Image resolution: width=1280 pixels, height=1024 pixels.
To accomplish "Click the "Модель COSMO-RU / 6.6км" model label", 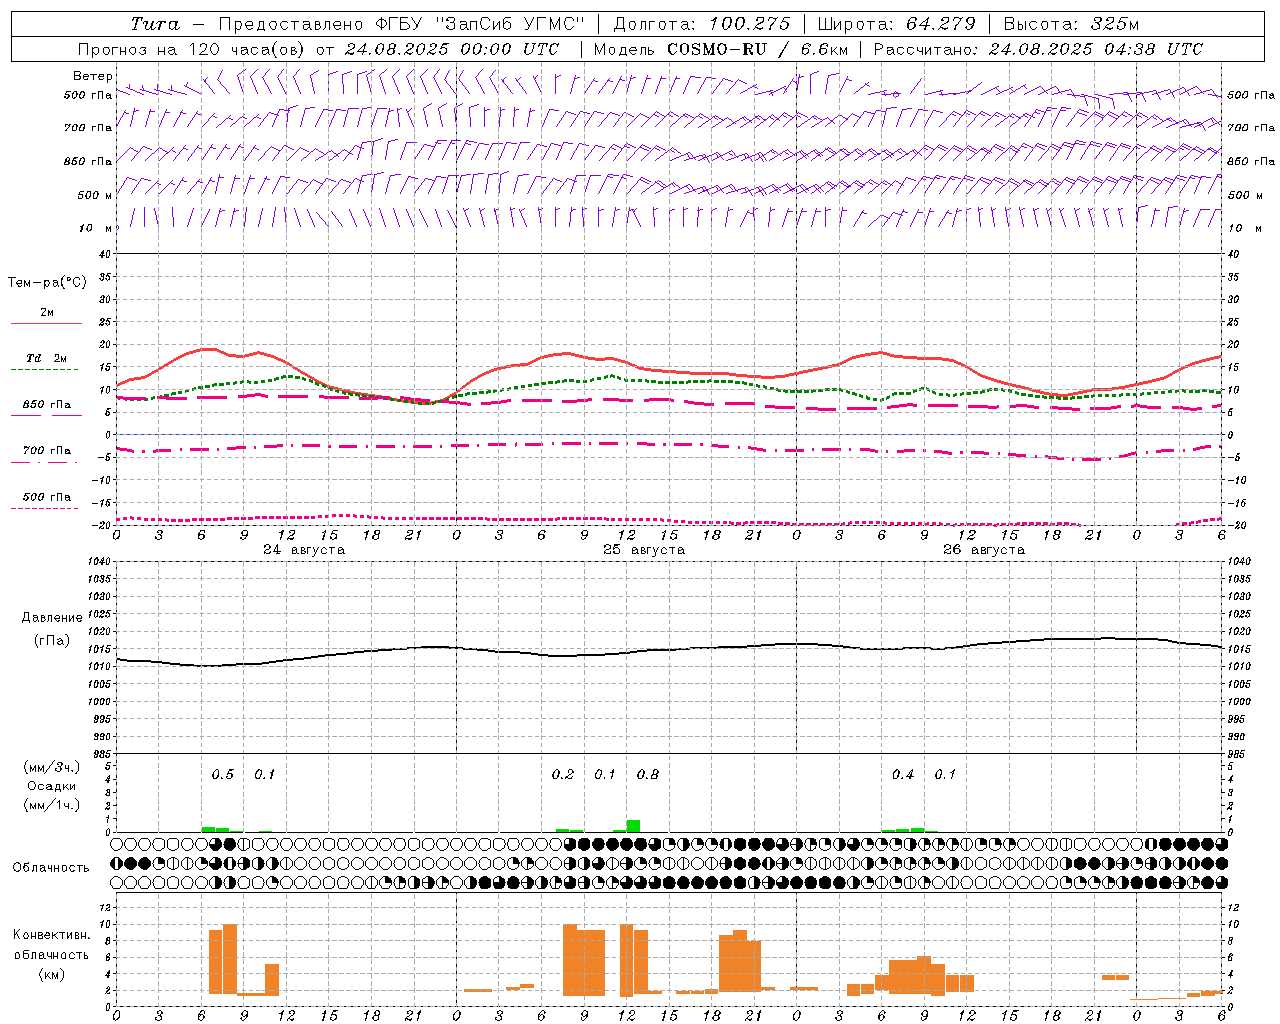I will click(721, 49).
